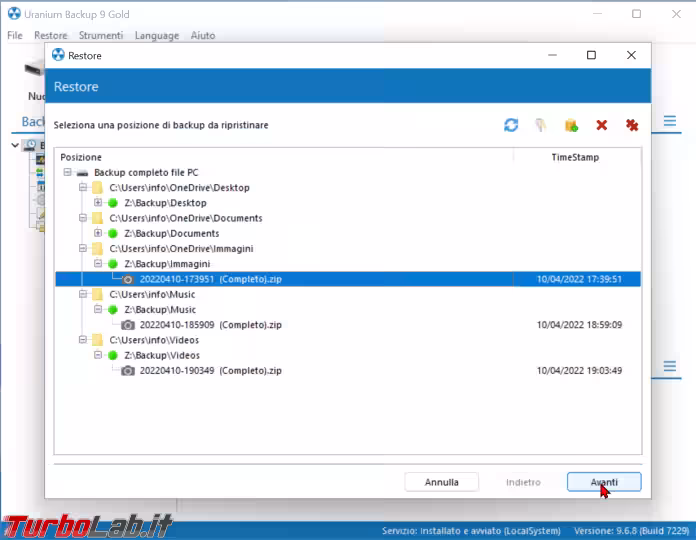Click folder icon of C:\Users\info\Videos
The image size is (696, 540).
[97, 340]
